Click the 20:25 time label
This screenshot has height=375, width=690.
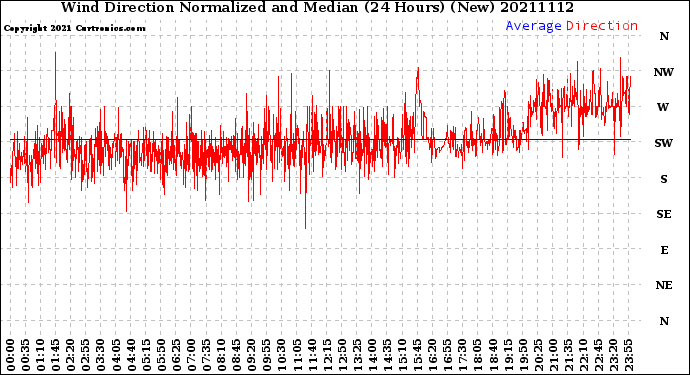[x=538, y=355]
